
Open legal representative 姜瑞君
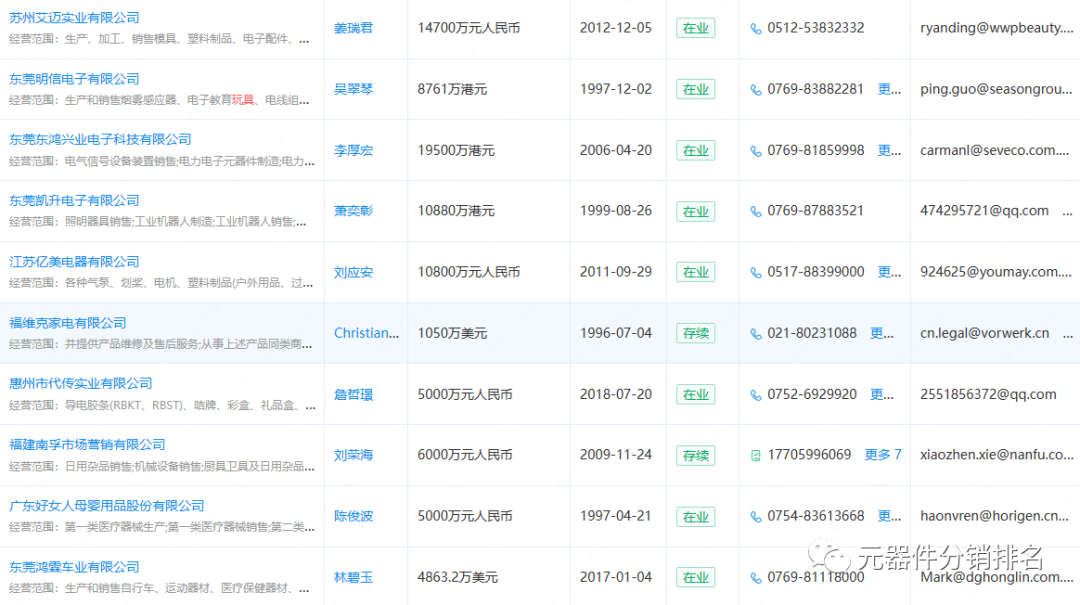click(x=353, y=28)
